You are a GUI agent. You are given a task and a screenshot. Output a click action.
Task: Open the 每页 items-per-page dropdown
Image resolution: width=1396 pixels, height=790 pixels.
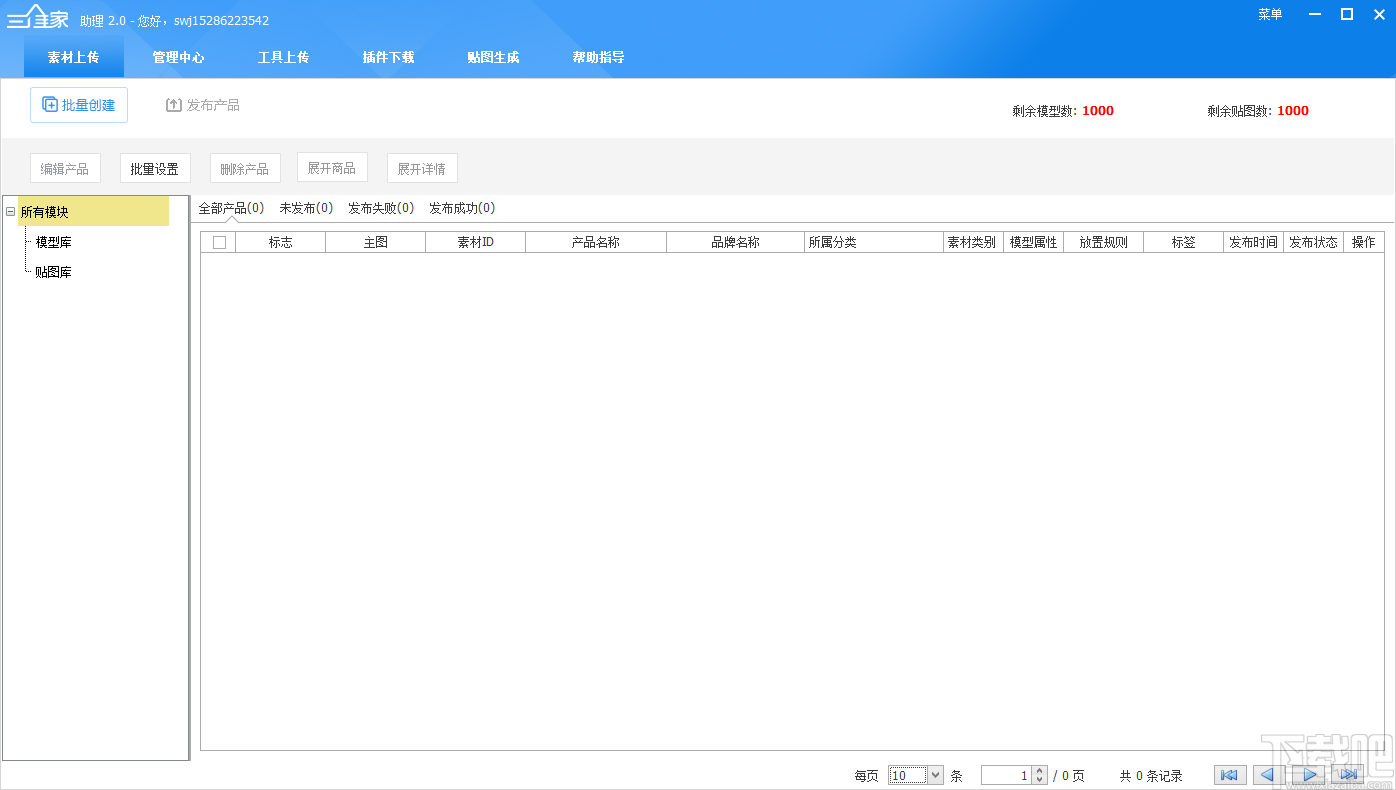[936, 774]
